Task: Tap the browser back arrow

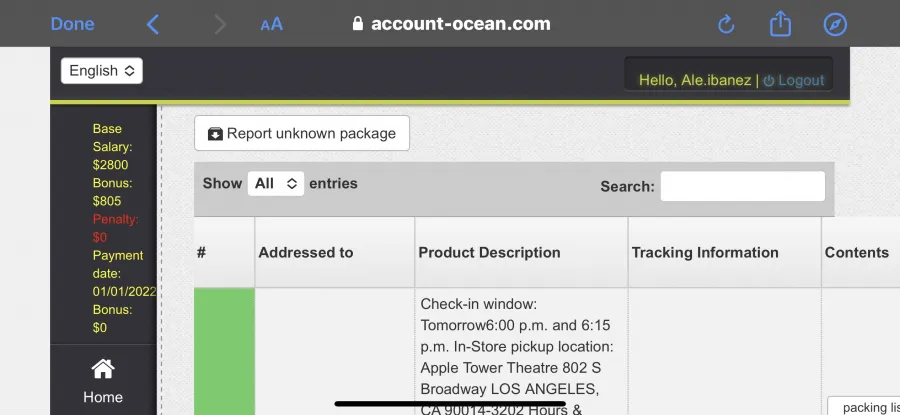Action: tap(153, 24)
